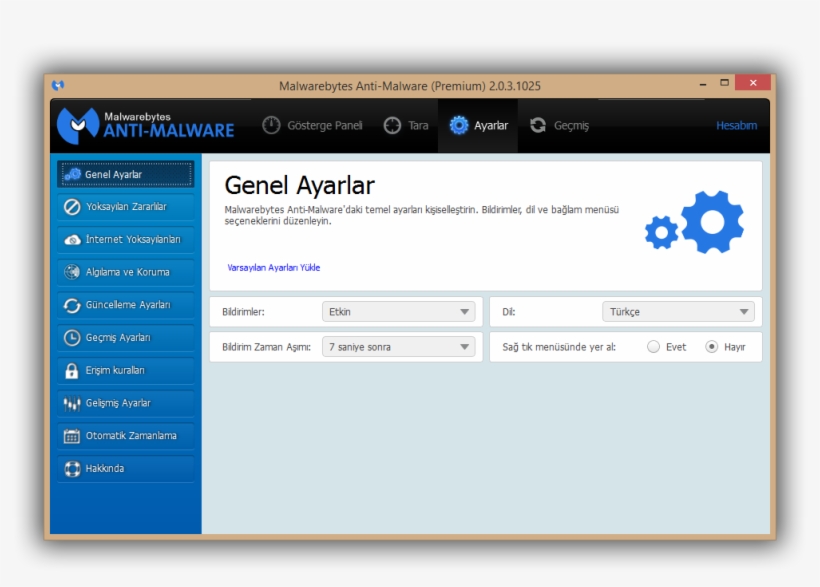
Task: Switch to the Gösterge Paneli tab
Action: [x=311, y=126]
